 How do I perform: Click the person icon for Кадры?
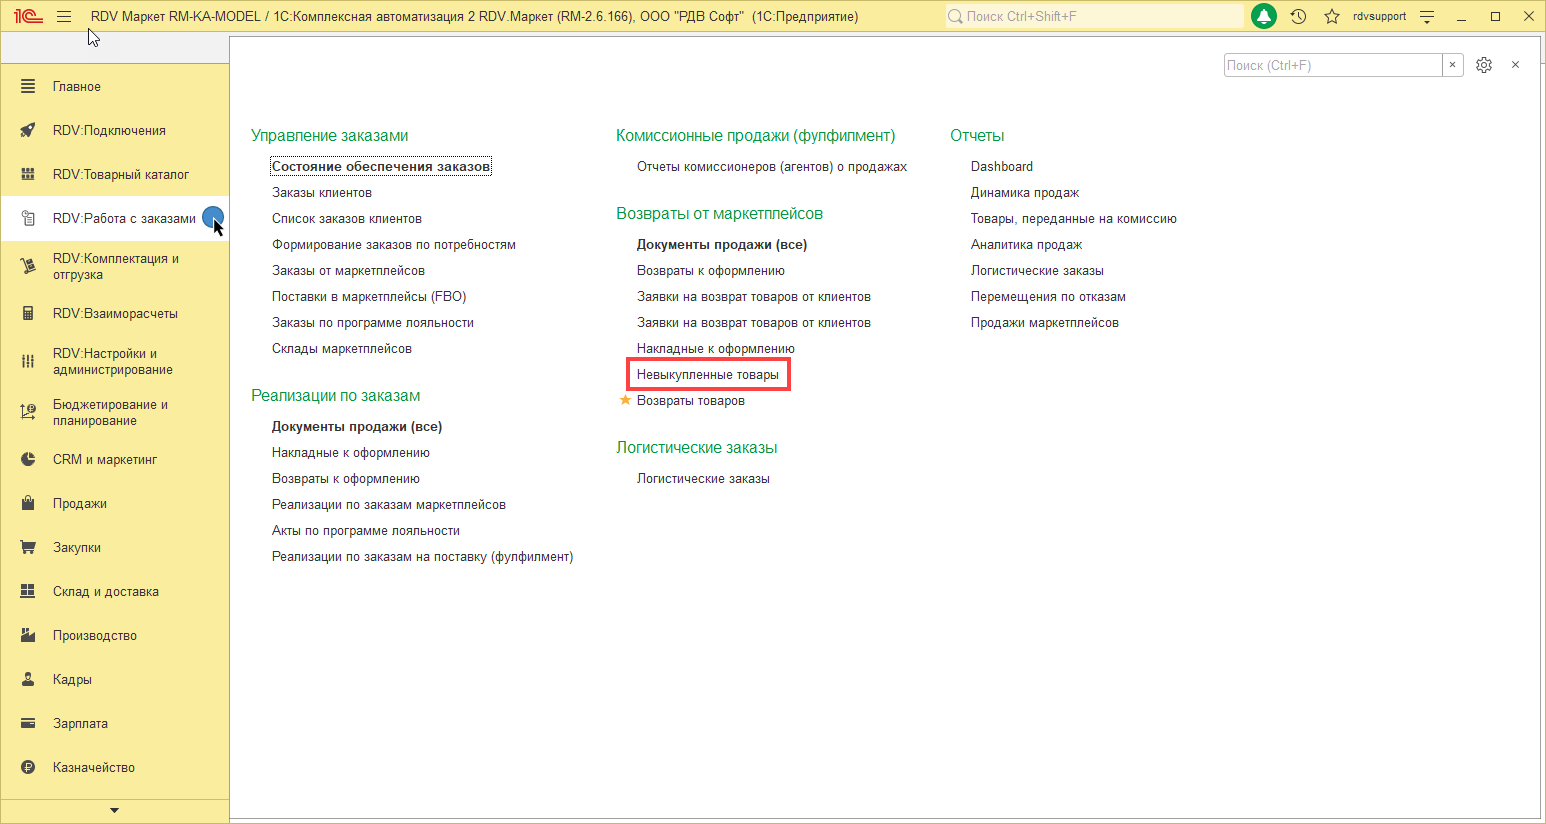pyautogui.click(x=28, y=680)
